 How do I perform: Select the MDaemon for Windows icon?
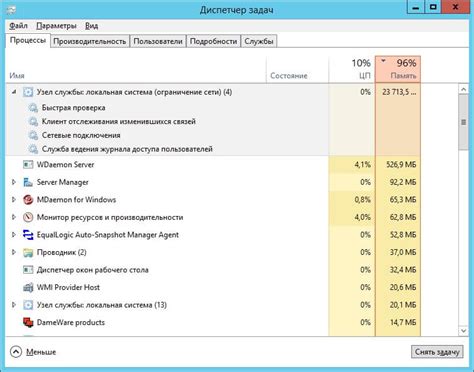point(28,200)
